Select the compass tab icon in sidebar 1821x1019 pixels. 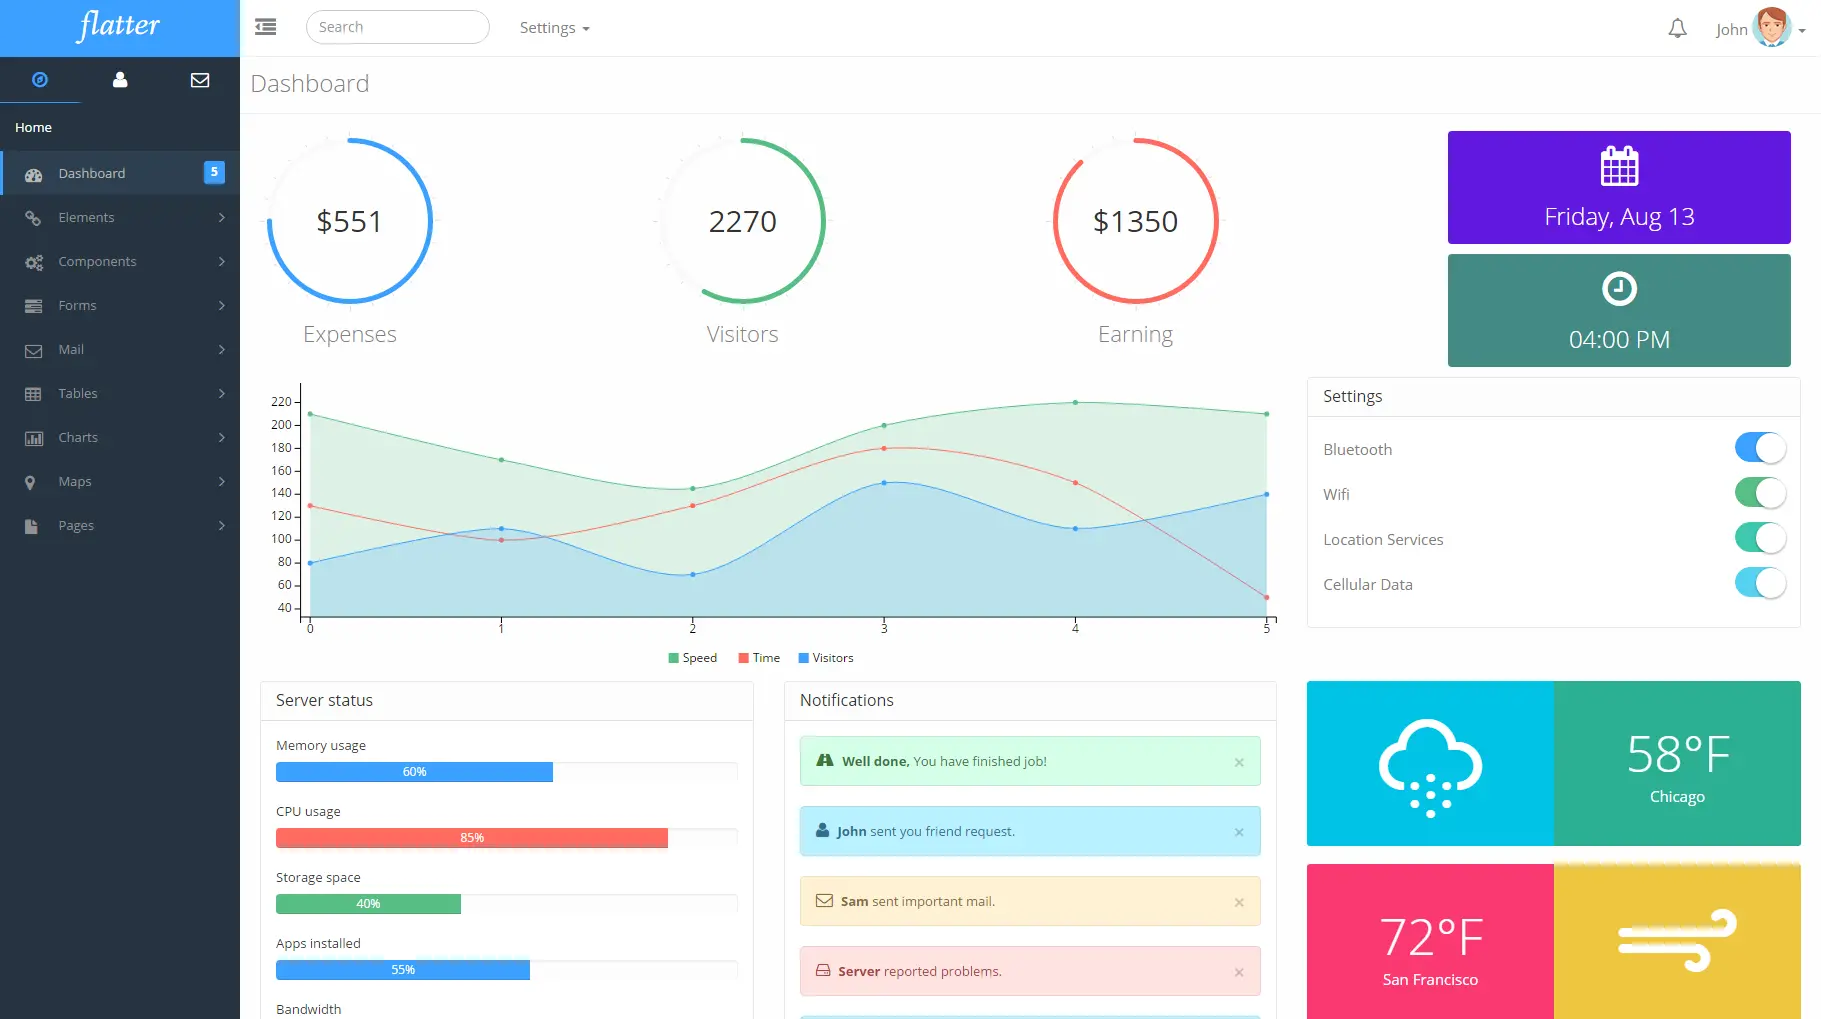[40, 80]
